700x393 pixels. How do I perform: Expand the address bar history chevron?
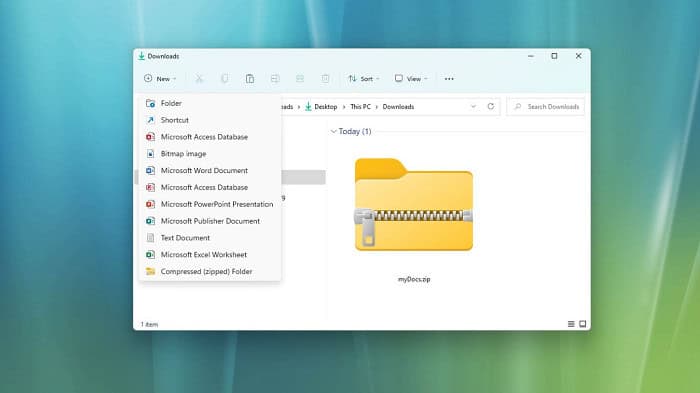473,106
